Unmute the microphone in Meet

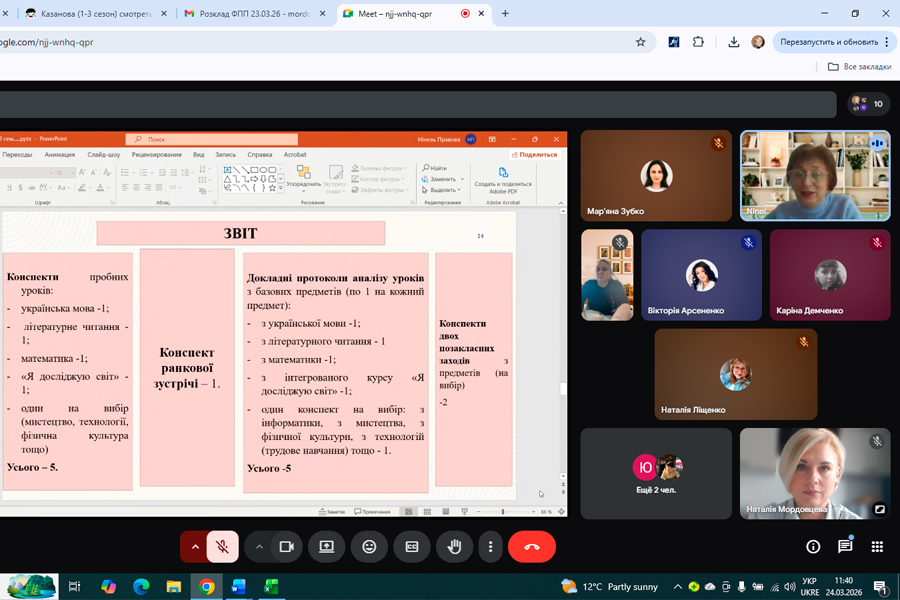click(x=223, y=547)
